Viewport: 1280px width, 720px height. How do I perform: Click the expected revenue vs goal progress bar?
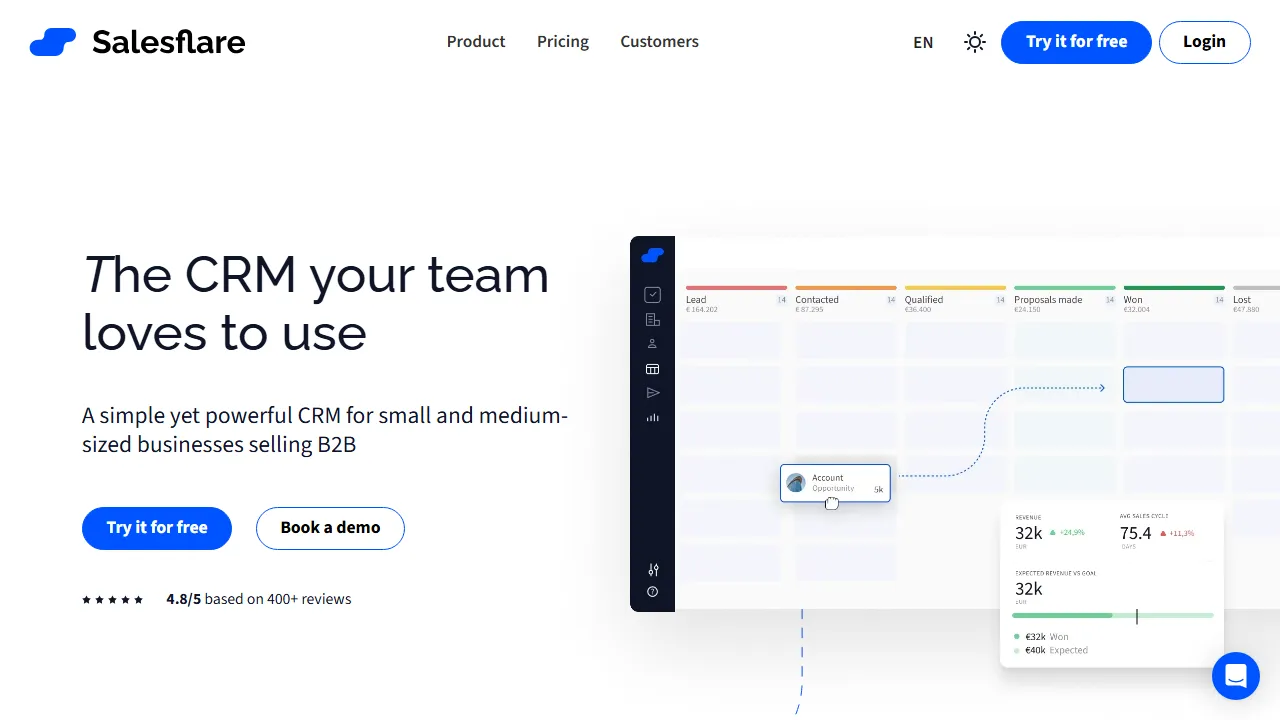(1113, 616)
